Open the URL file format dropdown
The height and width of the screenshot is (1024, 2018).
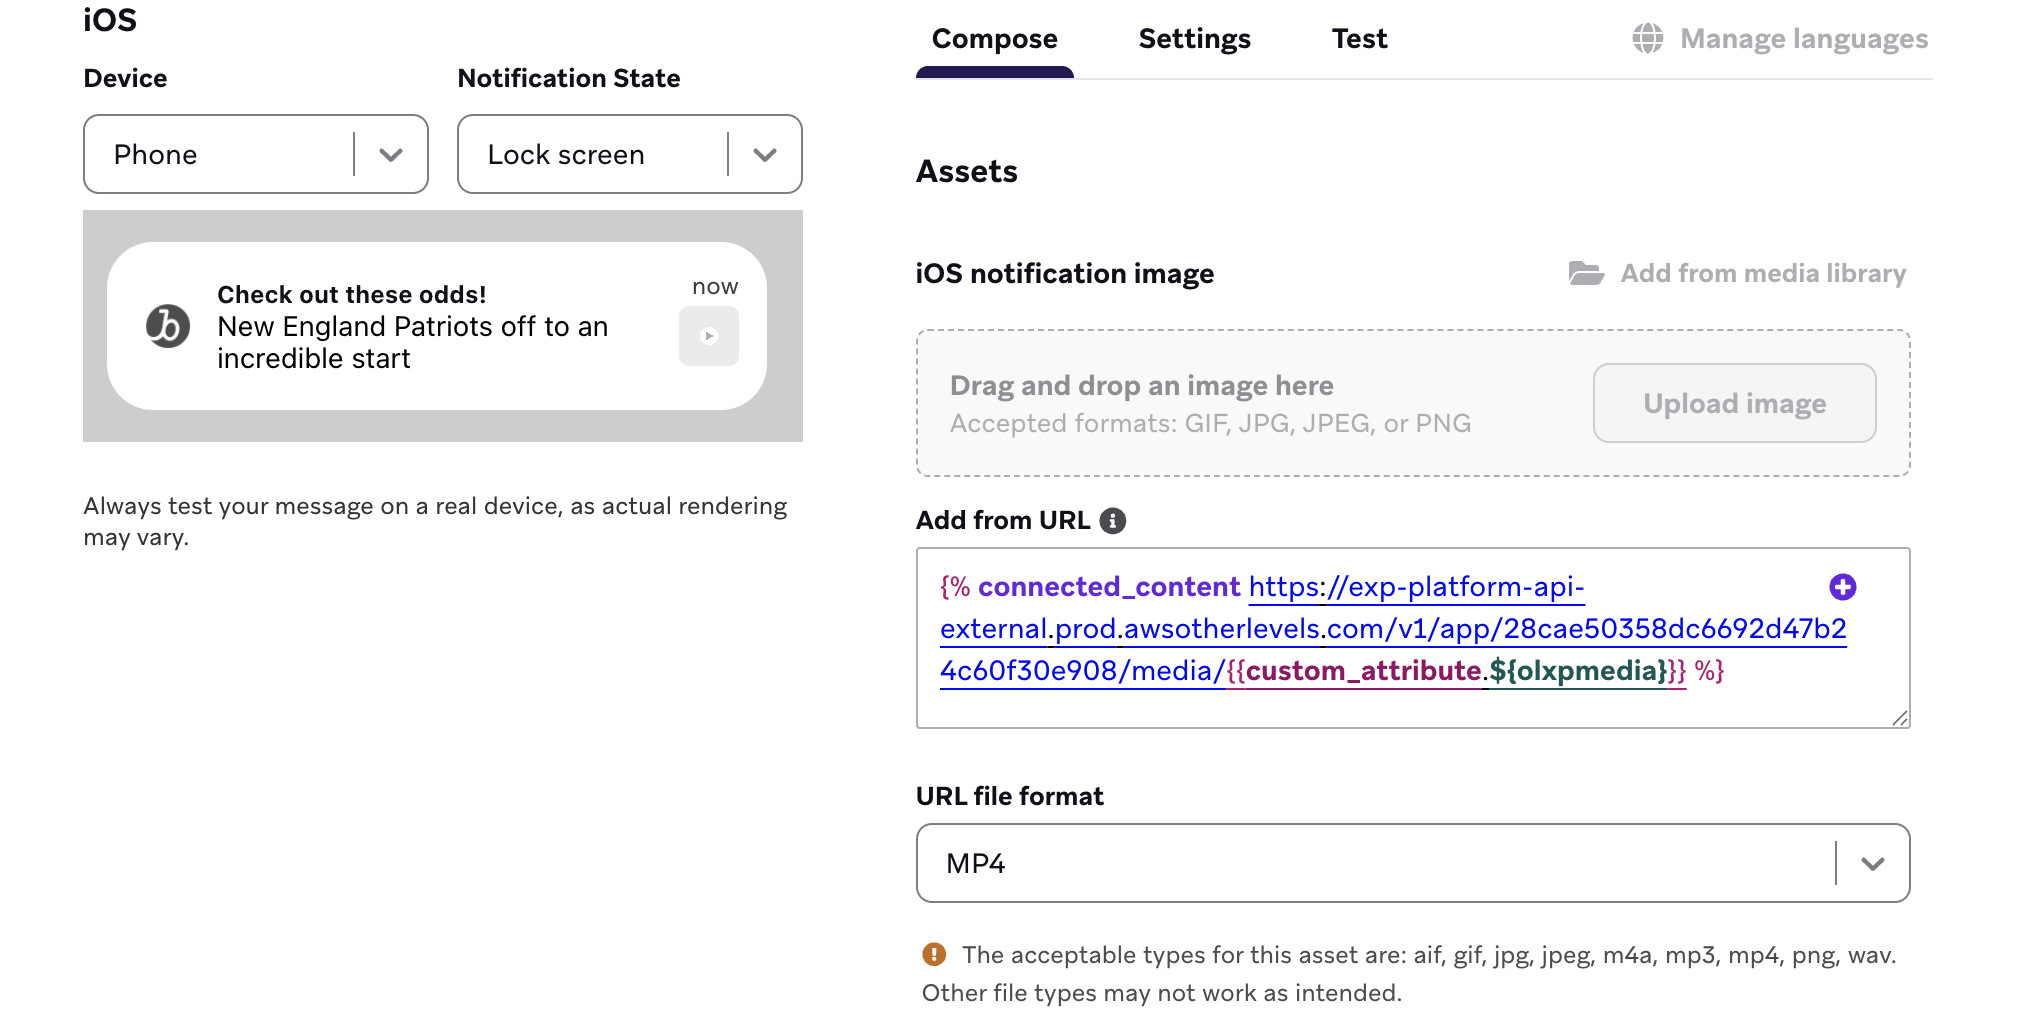pos(1874,862)
